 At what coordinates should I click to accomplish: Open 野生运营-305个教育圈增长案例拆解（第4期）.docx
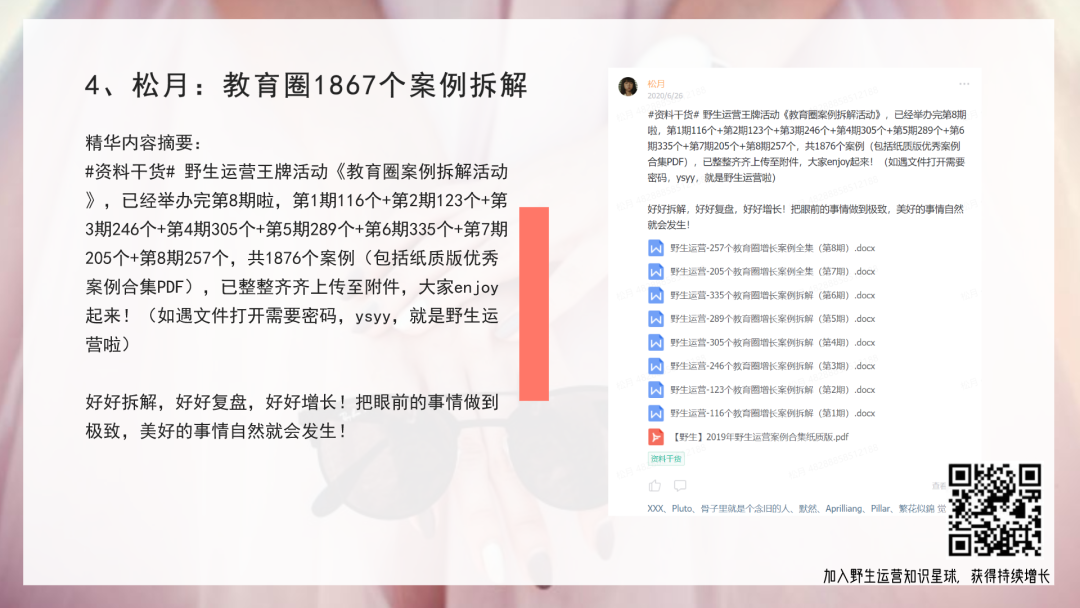(772, 342)
